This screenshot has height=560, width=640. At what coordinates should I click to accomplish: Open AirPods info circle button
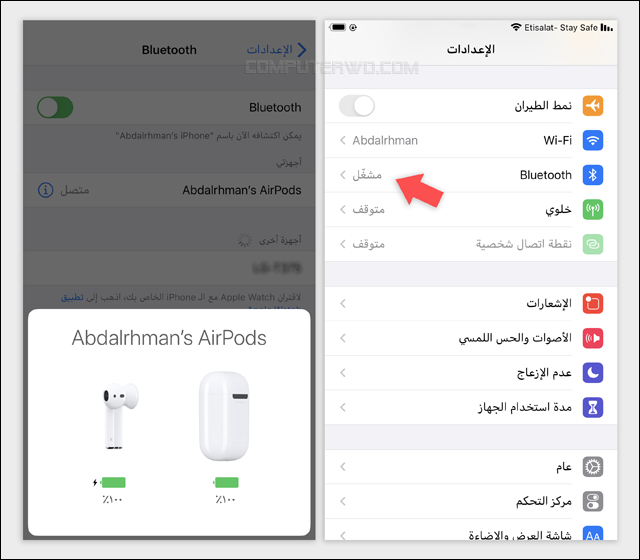point(46,190)
